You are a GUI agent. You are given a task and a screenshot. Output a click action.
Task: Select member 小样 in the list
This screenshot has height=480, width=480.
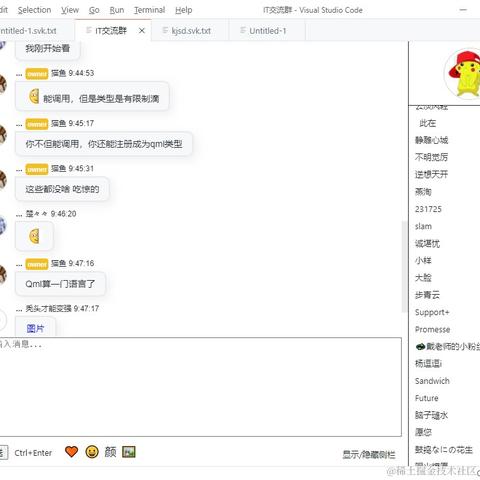(423, 261)
